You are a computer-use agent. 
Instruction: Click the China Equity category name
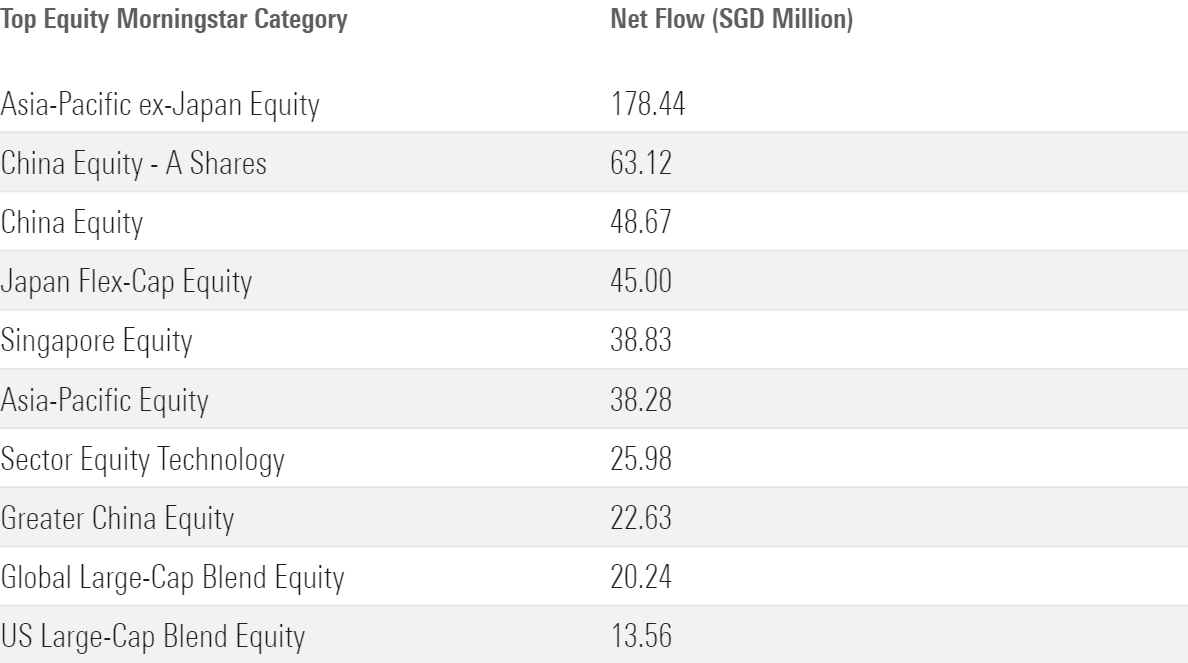[x=72, y=222]
